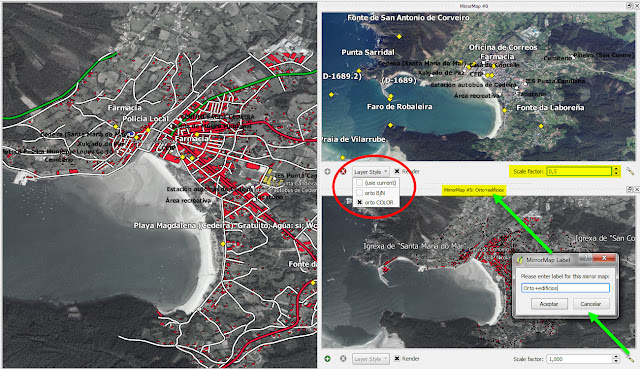
Task: Open wrench label tool of MirrorMap #5
Action: click(630, 358)
